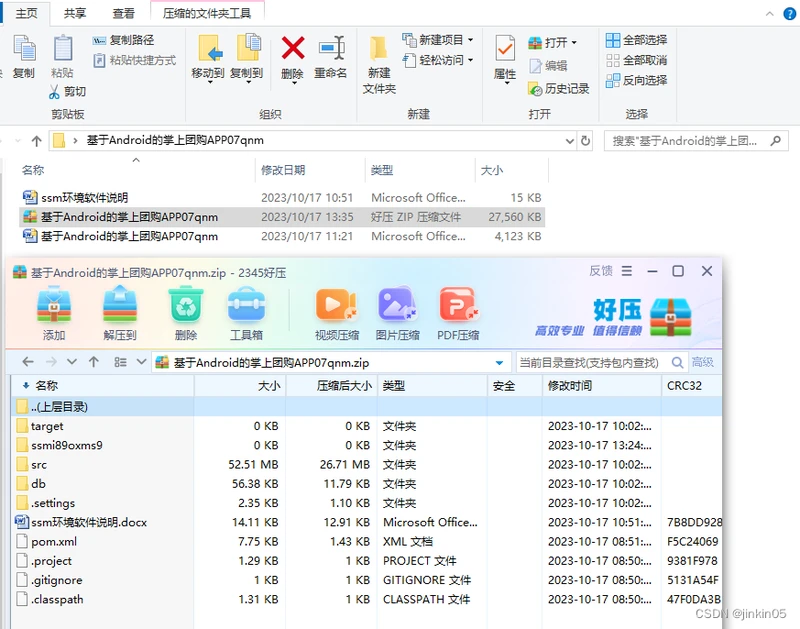
Task: Select the ssm环境软件说明 Word file
Action: pyautogui.click(x=282, y=197)
